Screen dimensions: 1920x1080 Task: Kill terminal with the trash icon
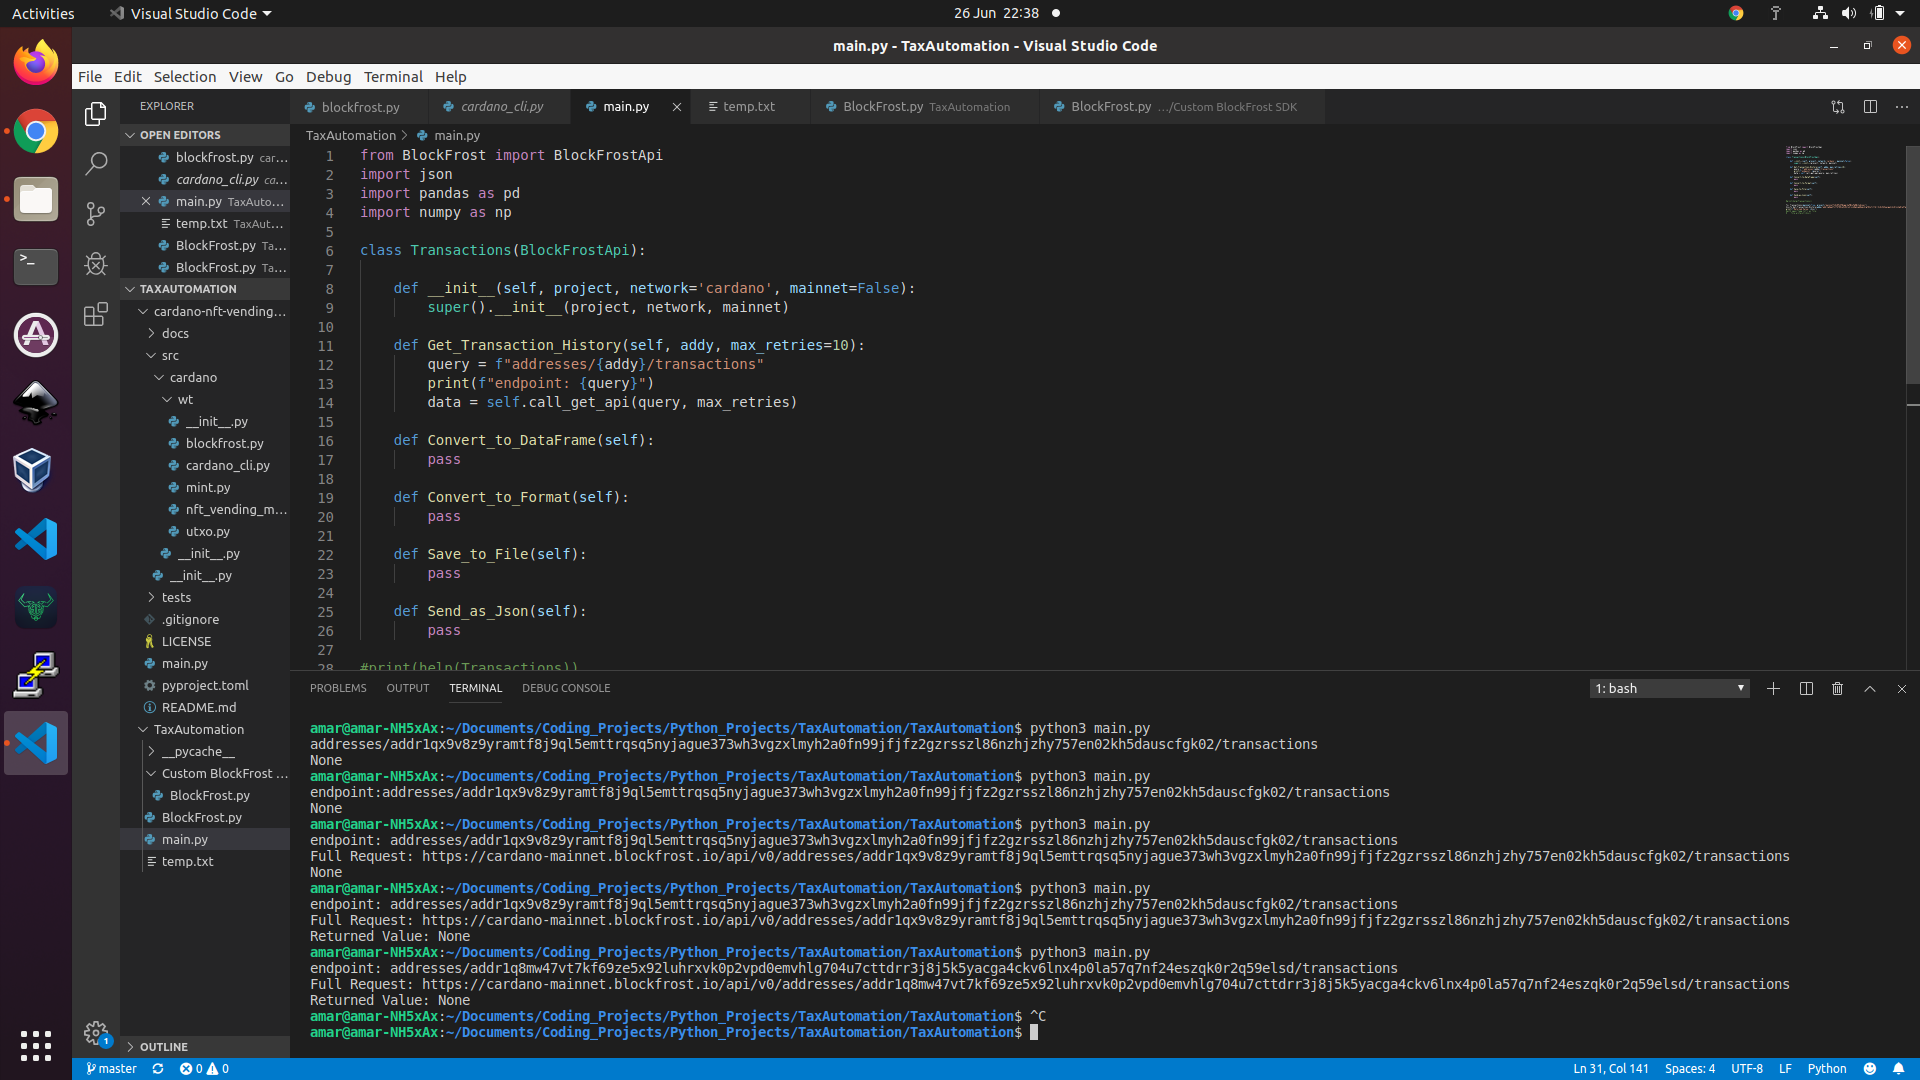point(1838,688)
